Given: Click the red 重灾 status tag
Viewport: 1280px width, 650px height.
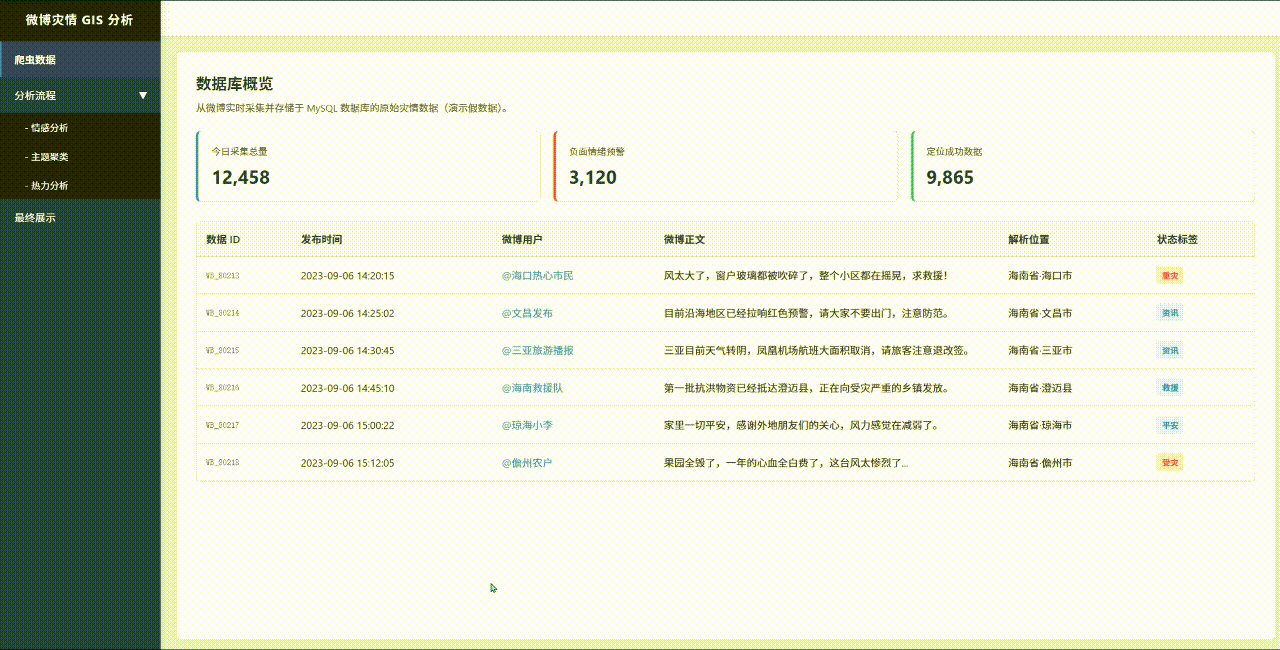Looking at the screenshot, I should [x=1169, y=276].
